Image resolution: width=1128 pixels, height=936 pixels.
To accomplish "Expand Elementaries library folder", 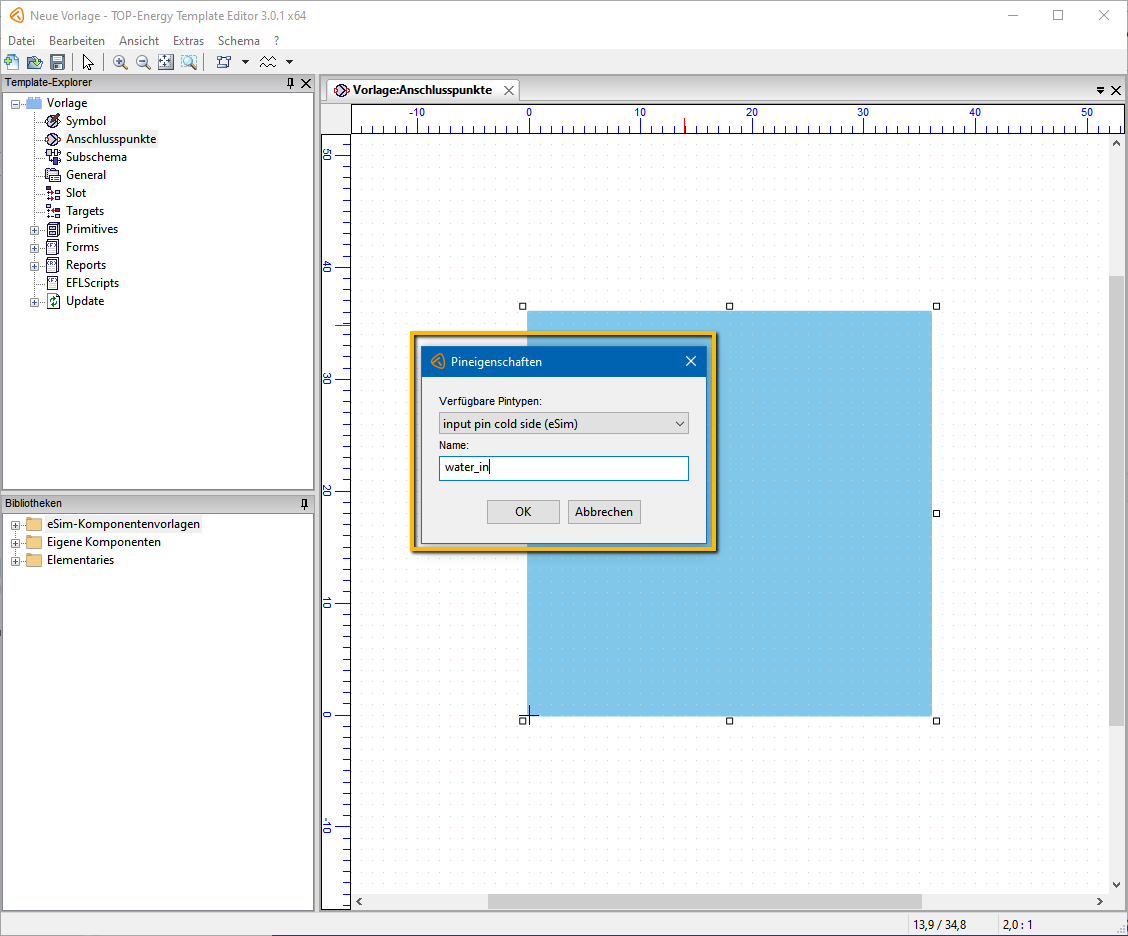I will (x=15, y=561).
